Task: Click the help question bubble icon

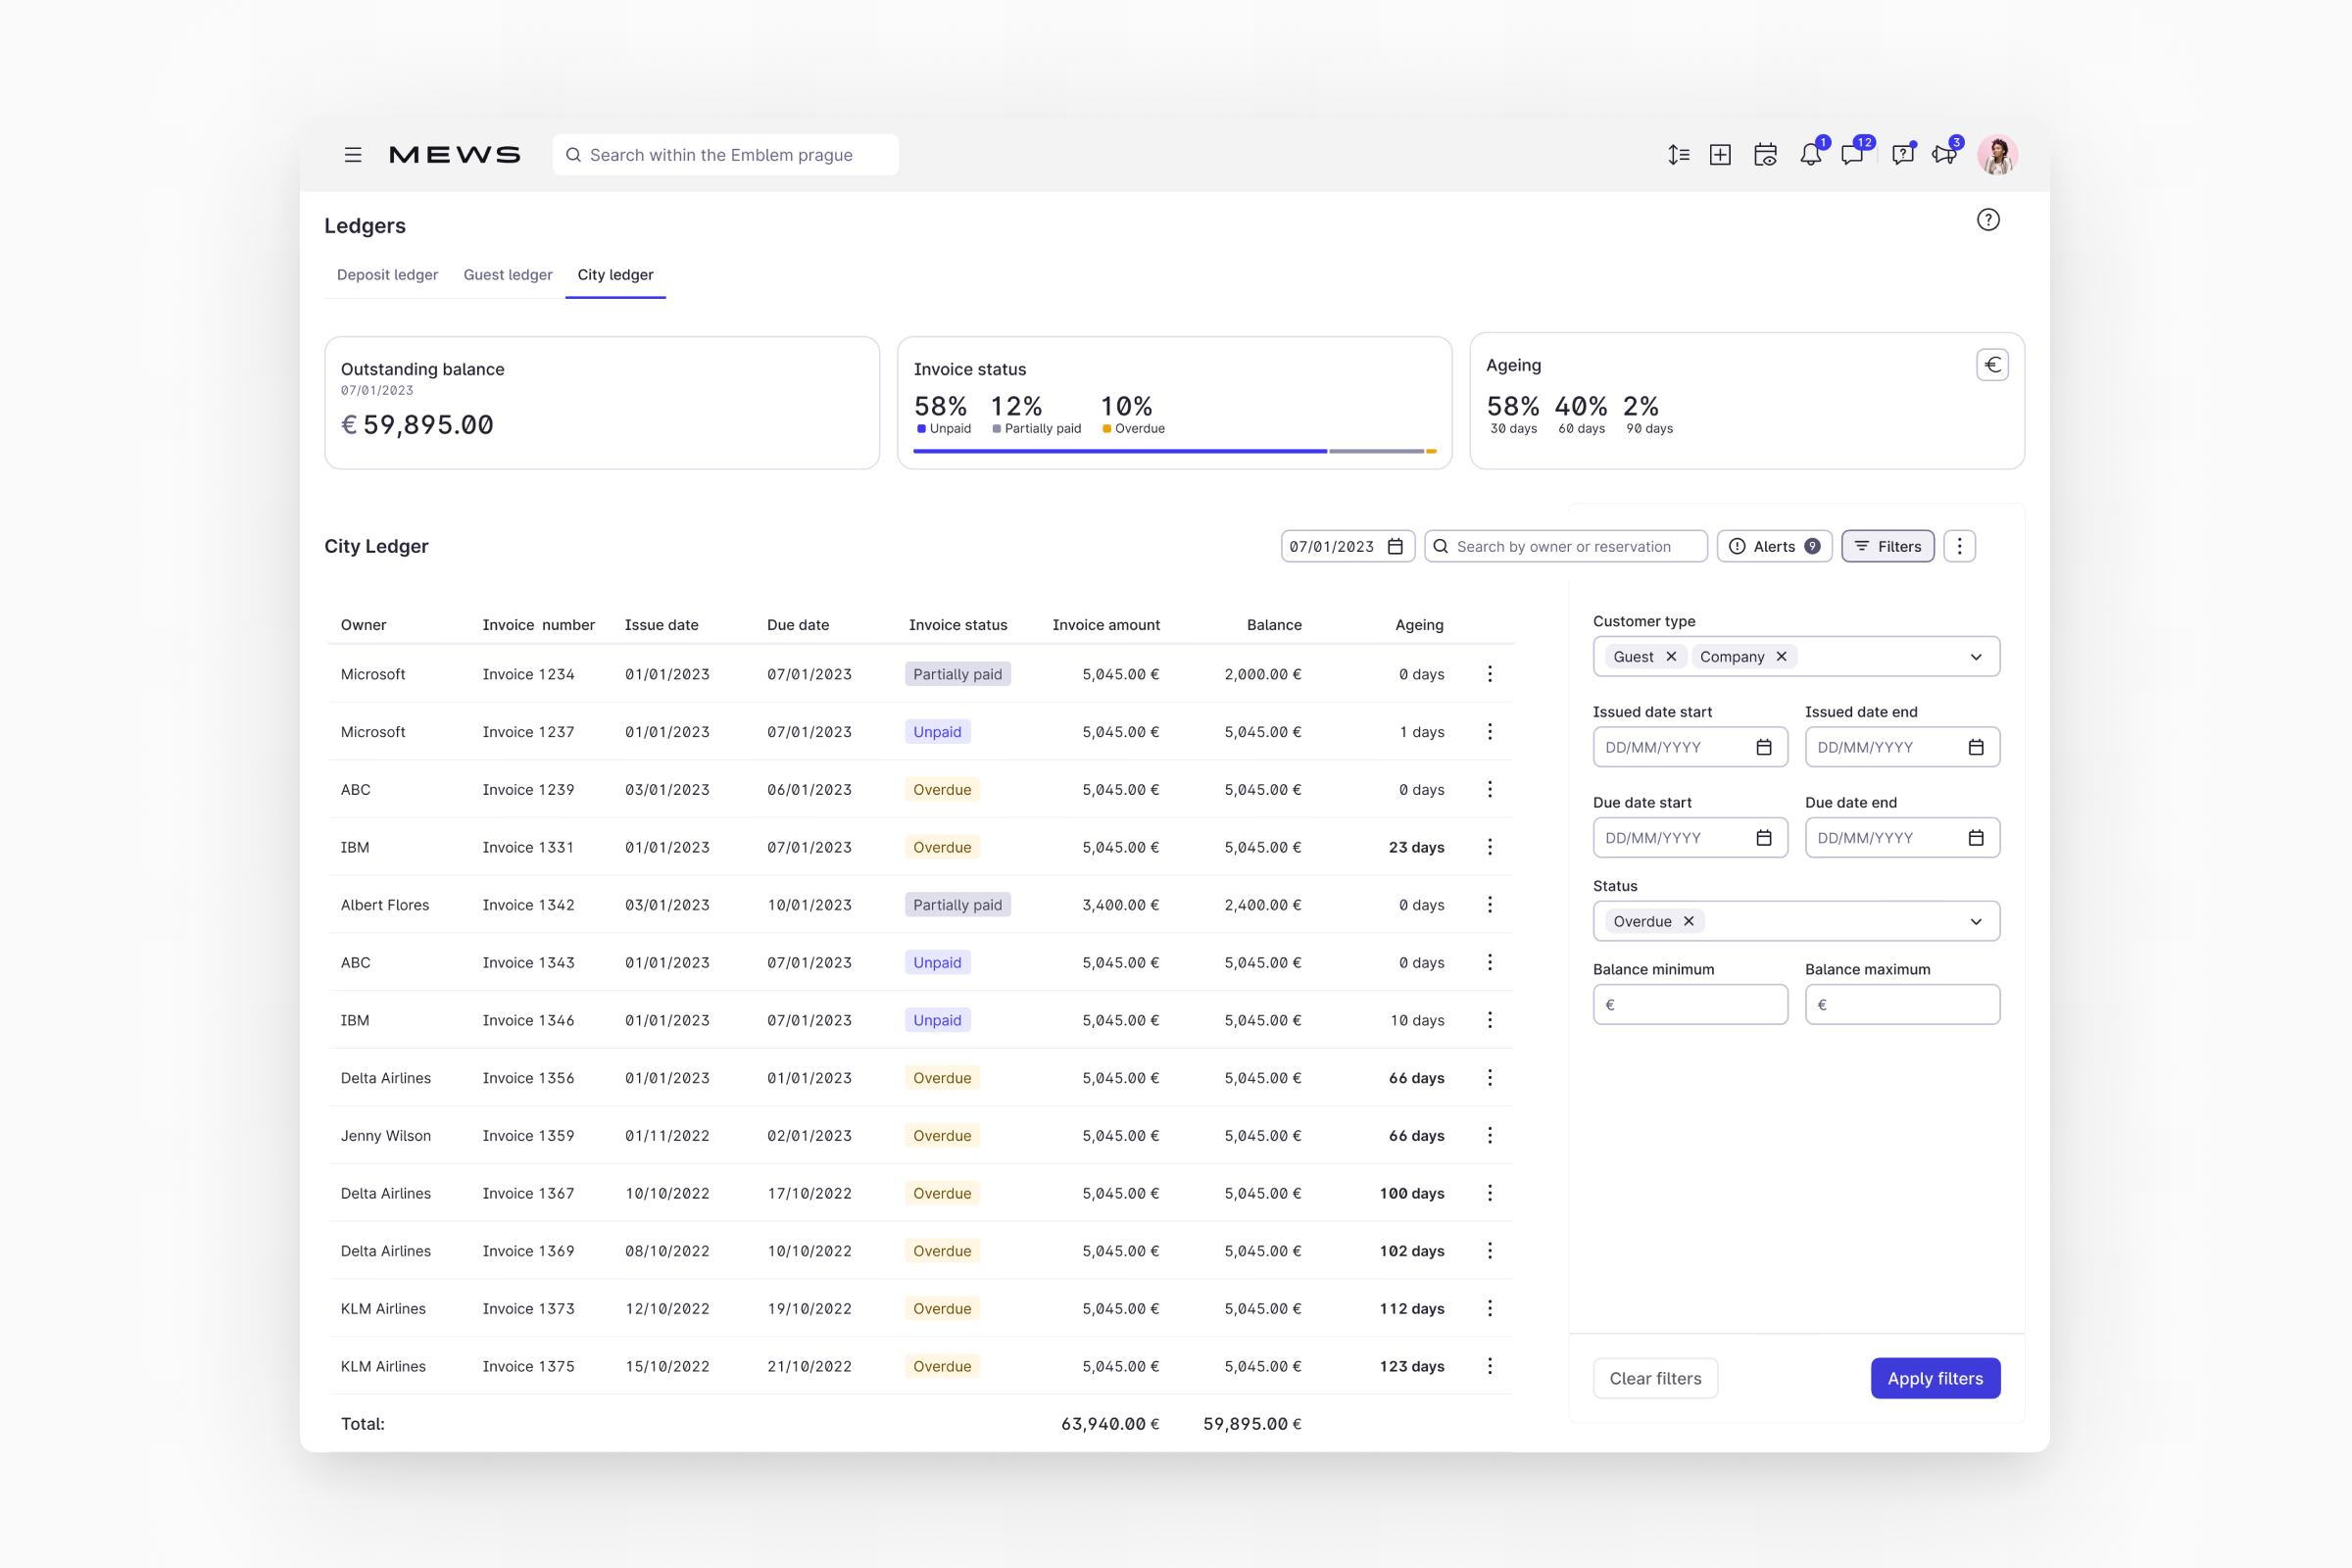Action: (1902, 155)
